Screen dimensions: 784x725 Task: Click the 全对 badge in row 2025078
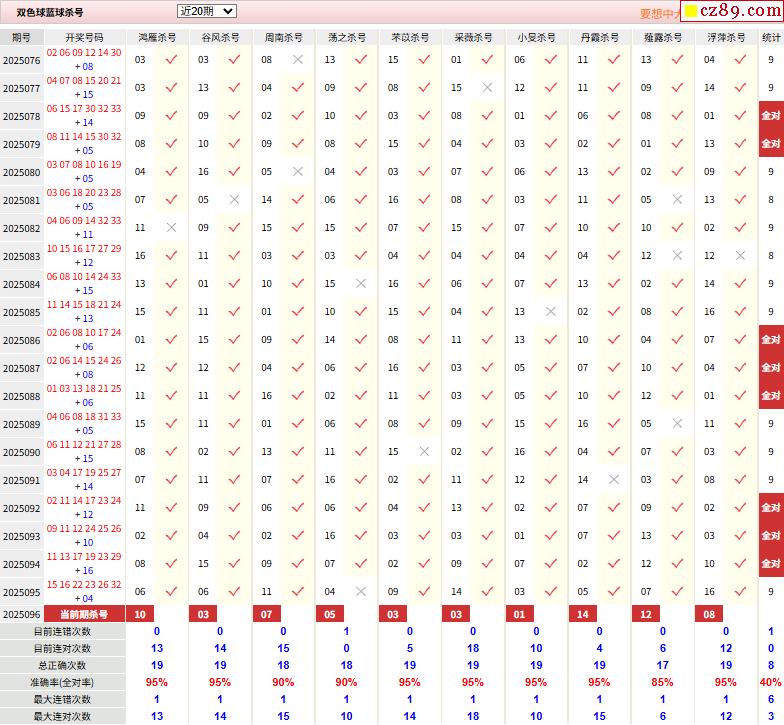771,116
